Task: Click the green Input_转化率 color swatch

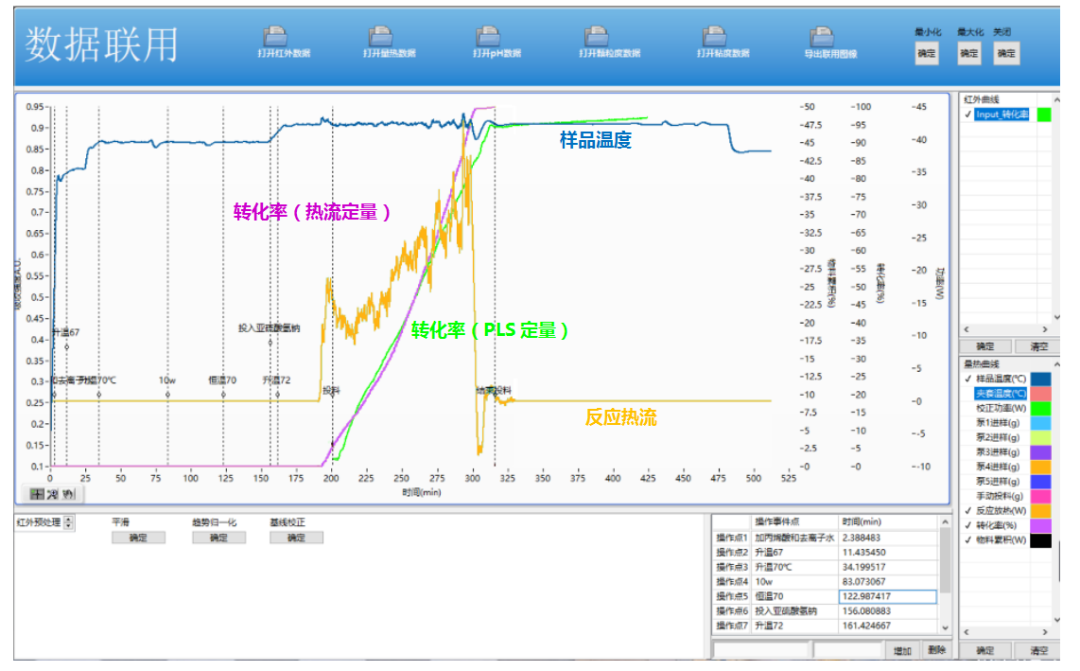Action: 1044,115
